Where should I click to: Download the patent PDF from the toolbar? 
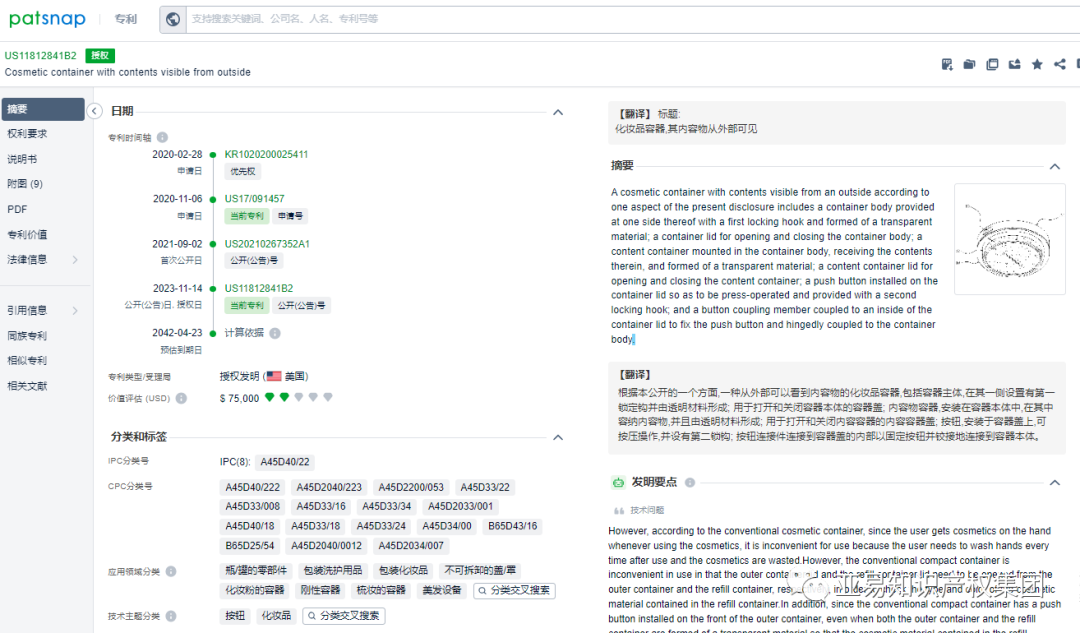click(947, 64)
